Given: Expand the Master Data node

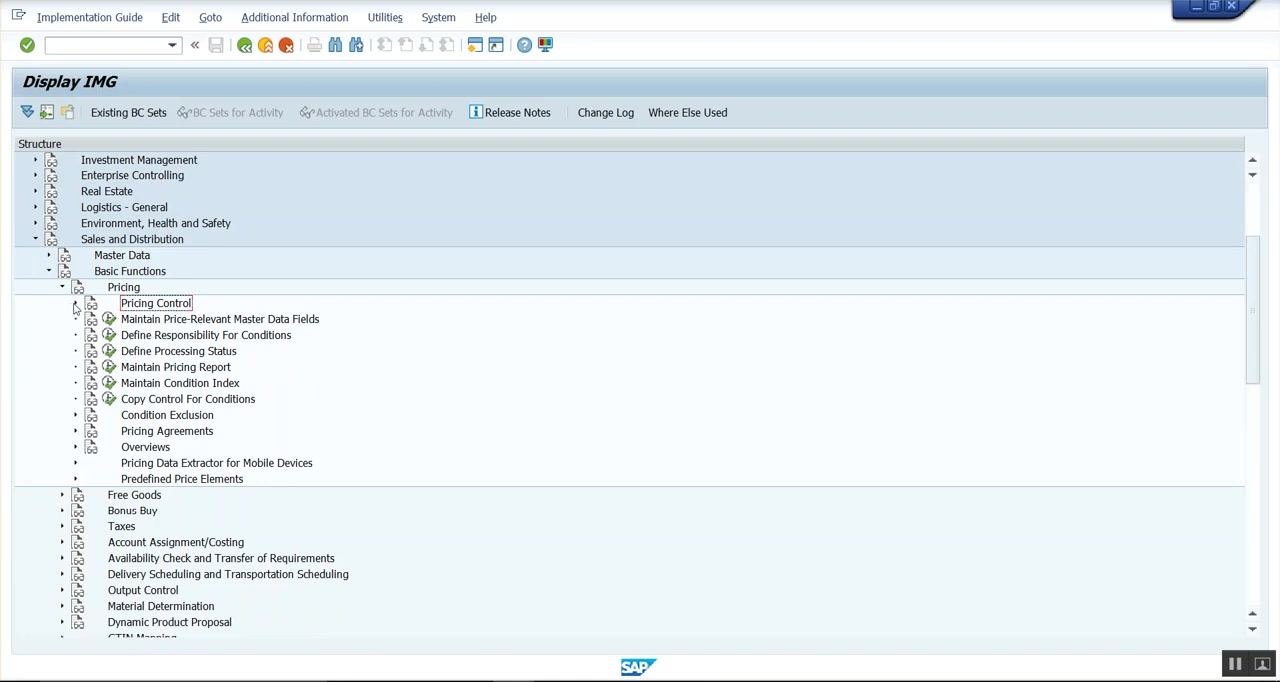Looking at the screenshot, I should [48, 255].
